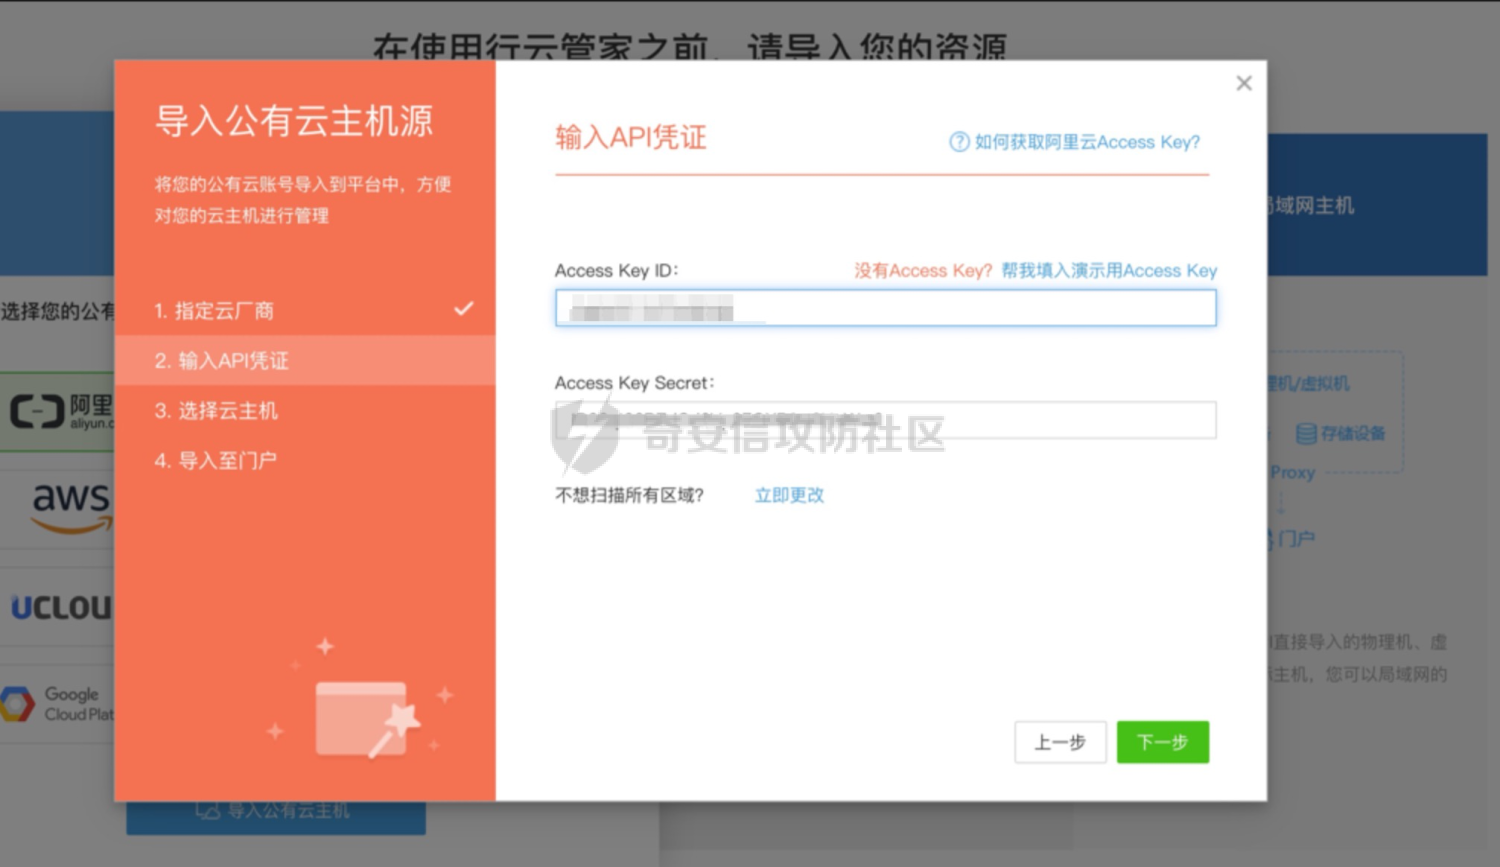Click 帮我填入演示用Access Key link
The height and width of the screenshot is (867, 1500).
tap(1109, 271)
